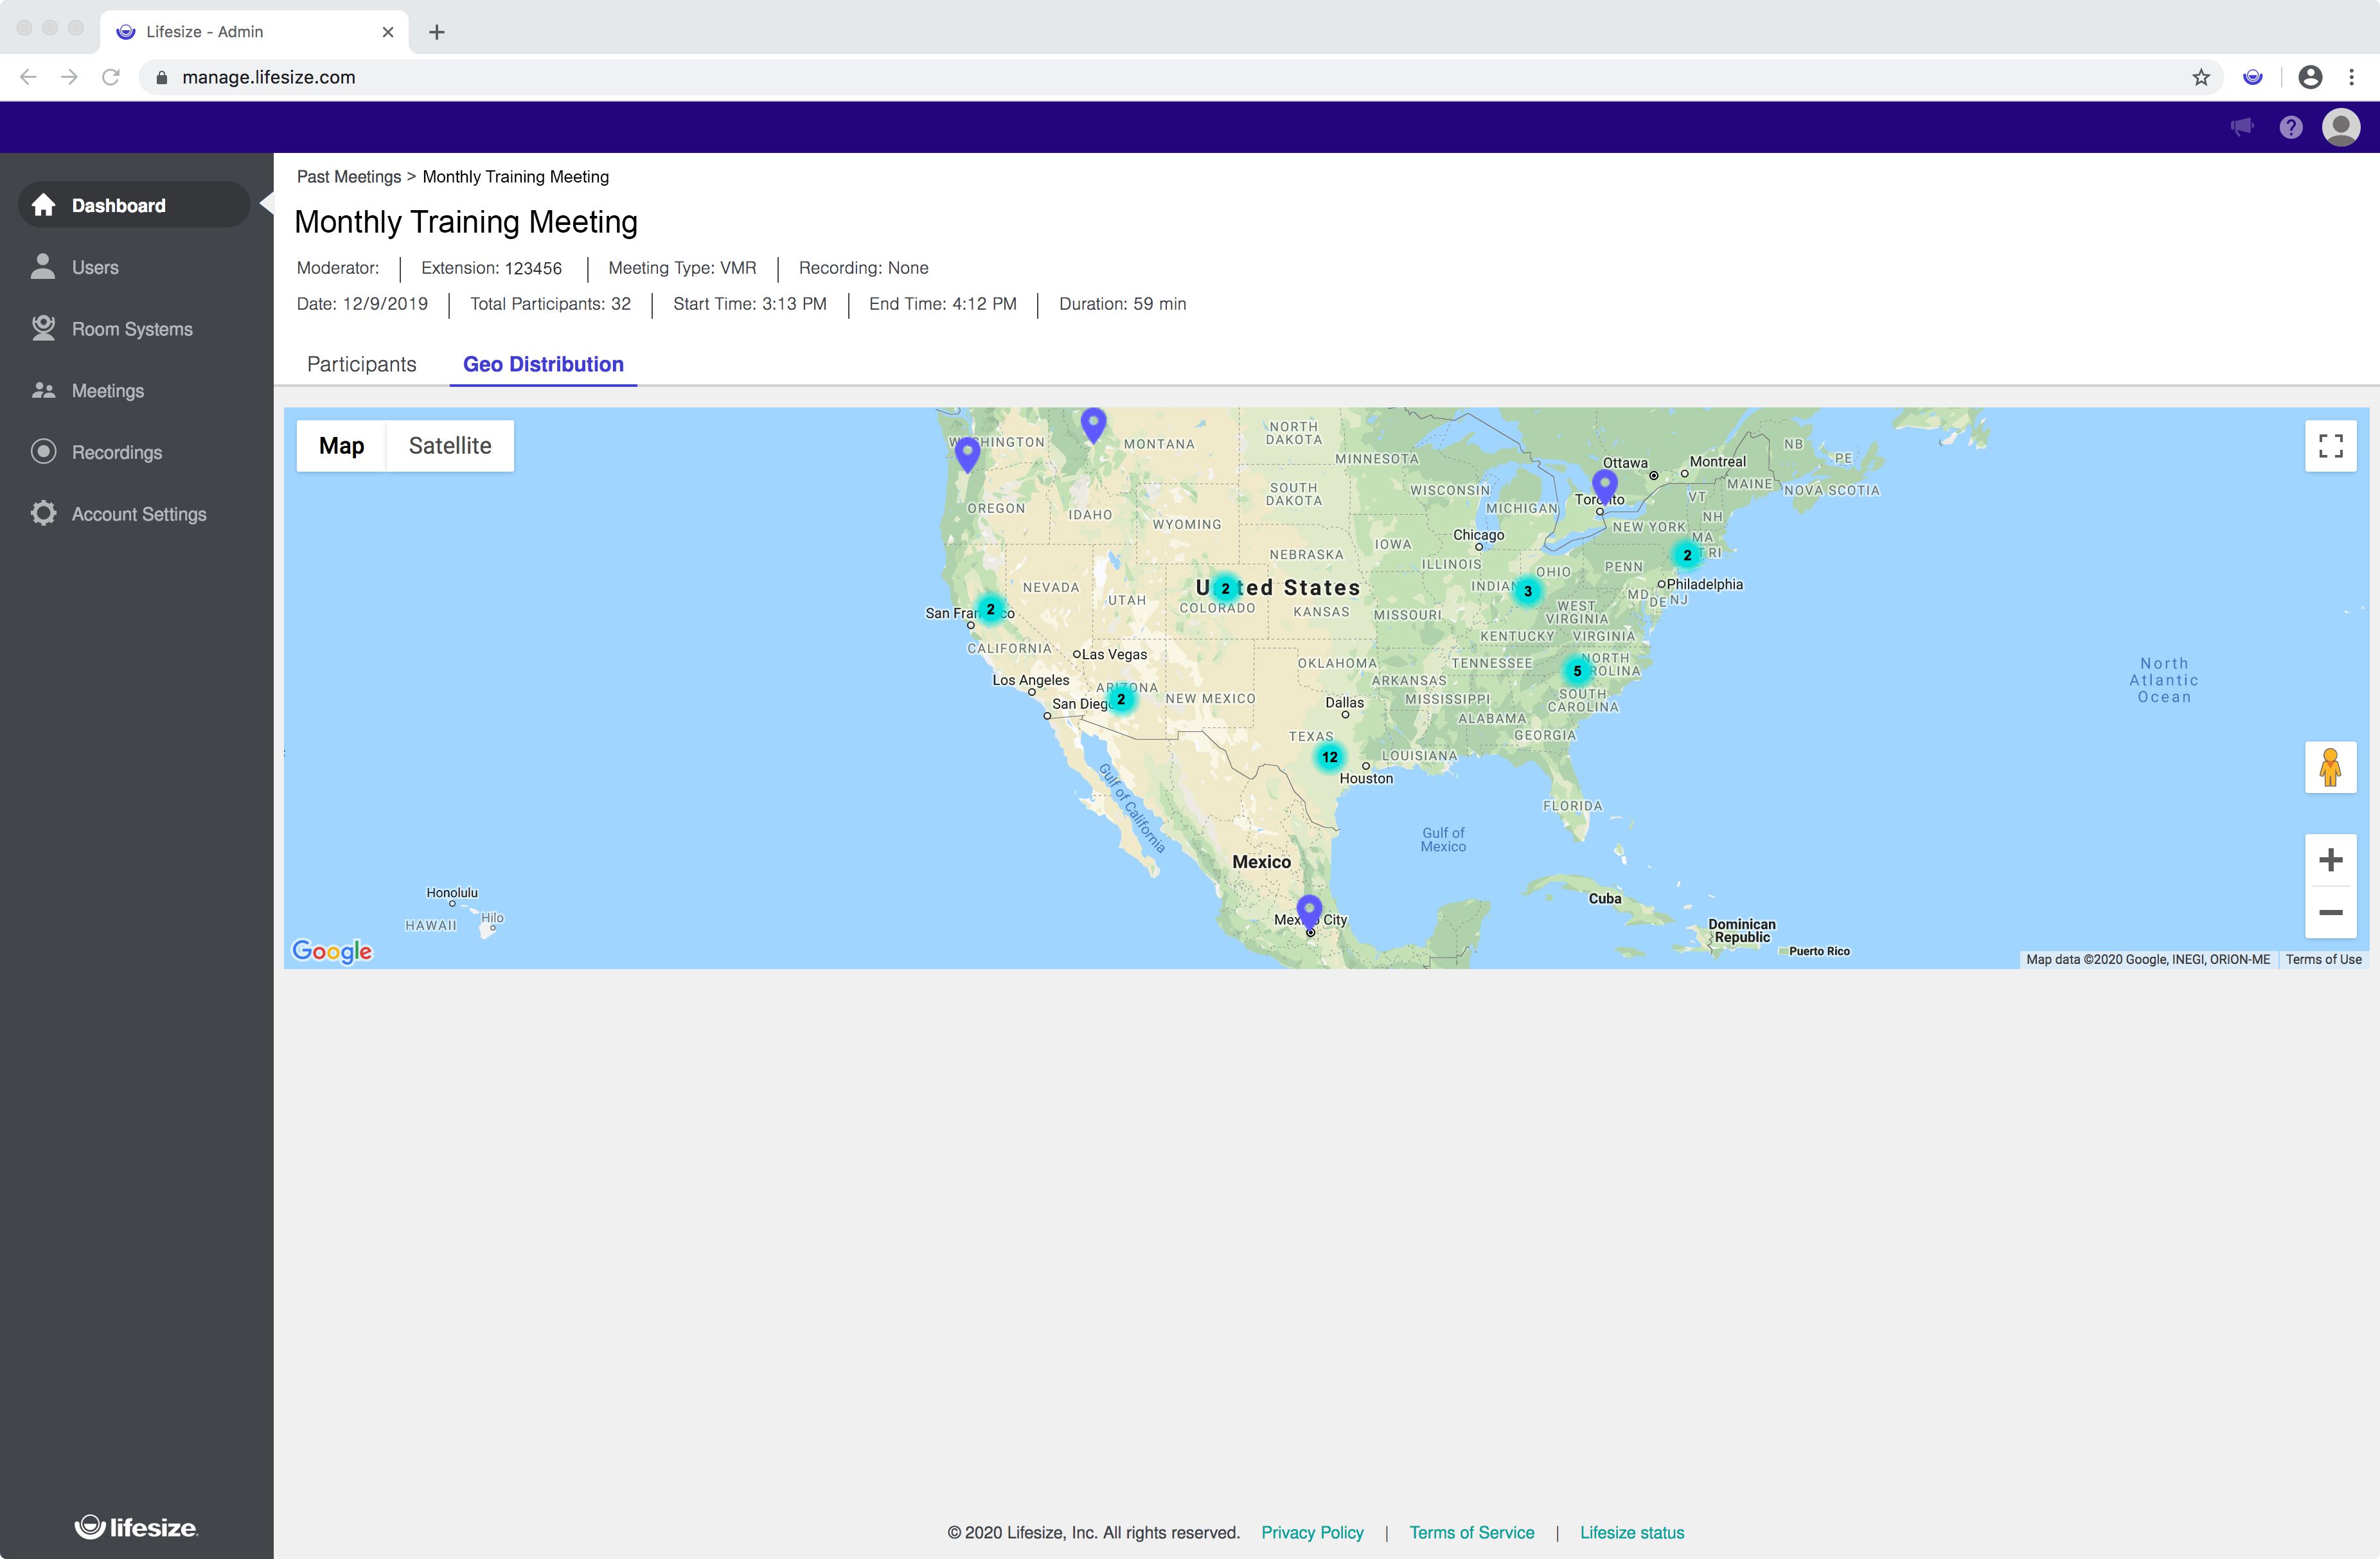The width and height of the screenshot is (2380, 1559).
Task: Click the North Carolina cluster showing 5
Action: point(1577,671)
